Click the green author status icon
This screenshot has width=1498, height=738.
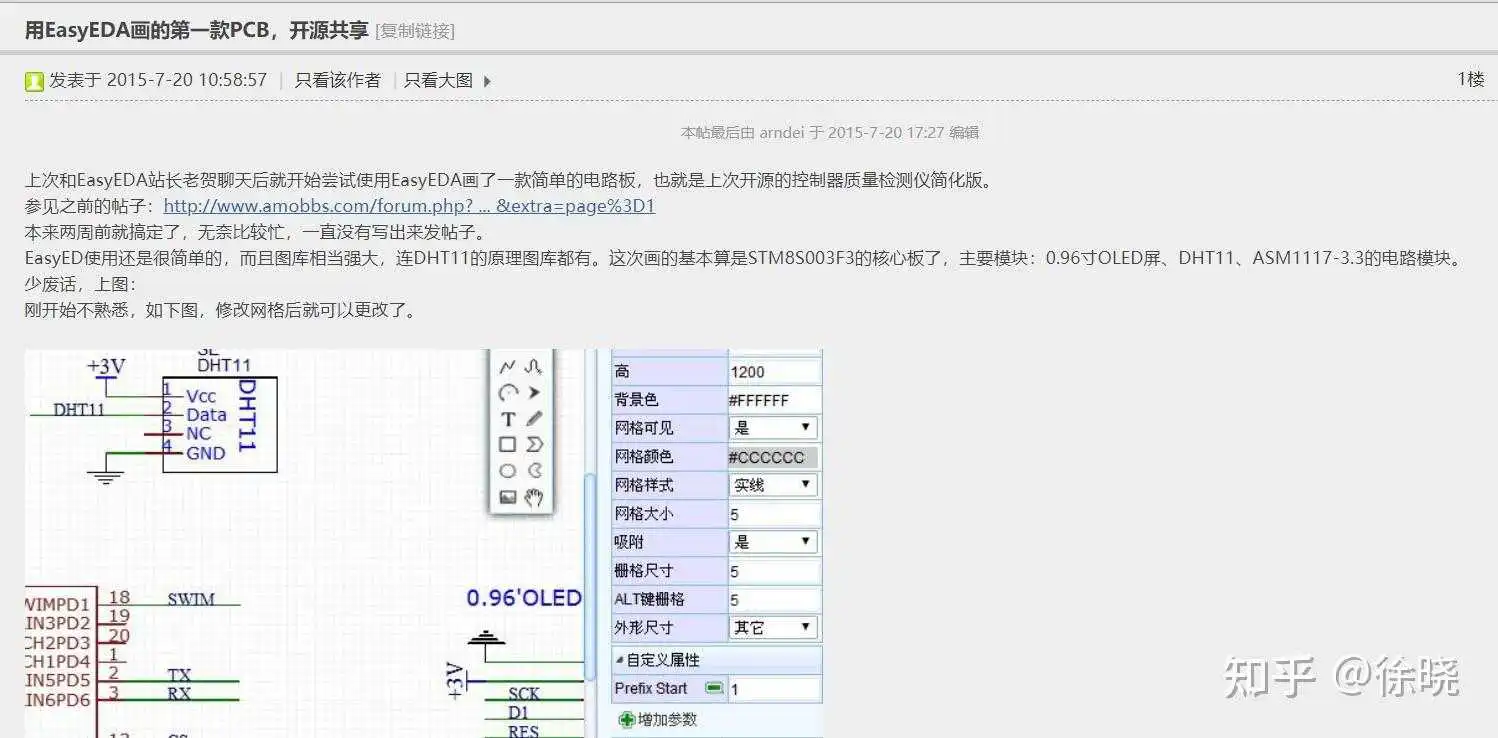click(x=34, y=81)
